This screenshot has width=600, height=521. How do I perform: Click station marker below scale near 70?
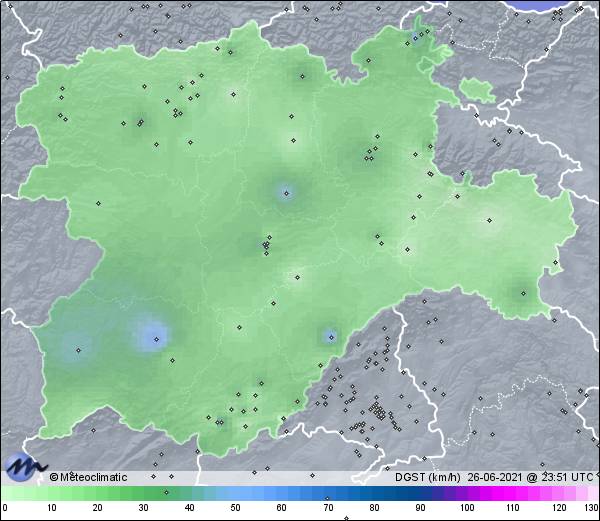pyautogui.click(x=327, y=498)
